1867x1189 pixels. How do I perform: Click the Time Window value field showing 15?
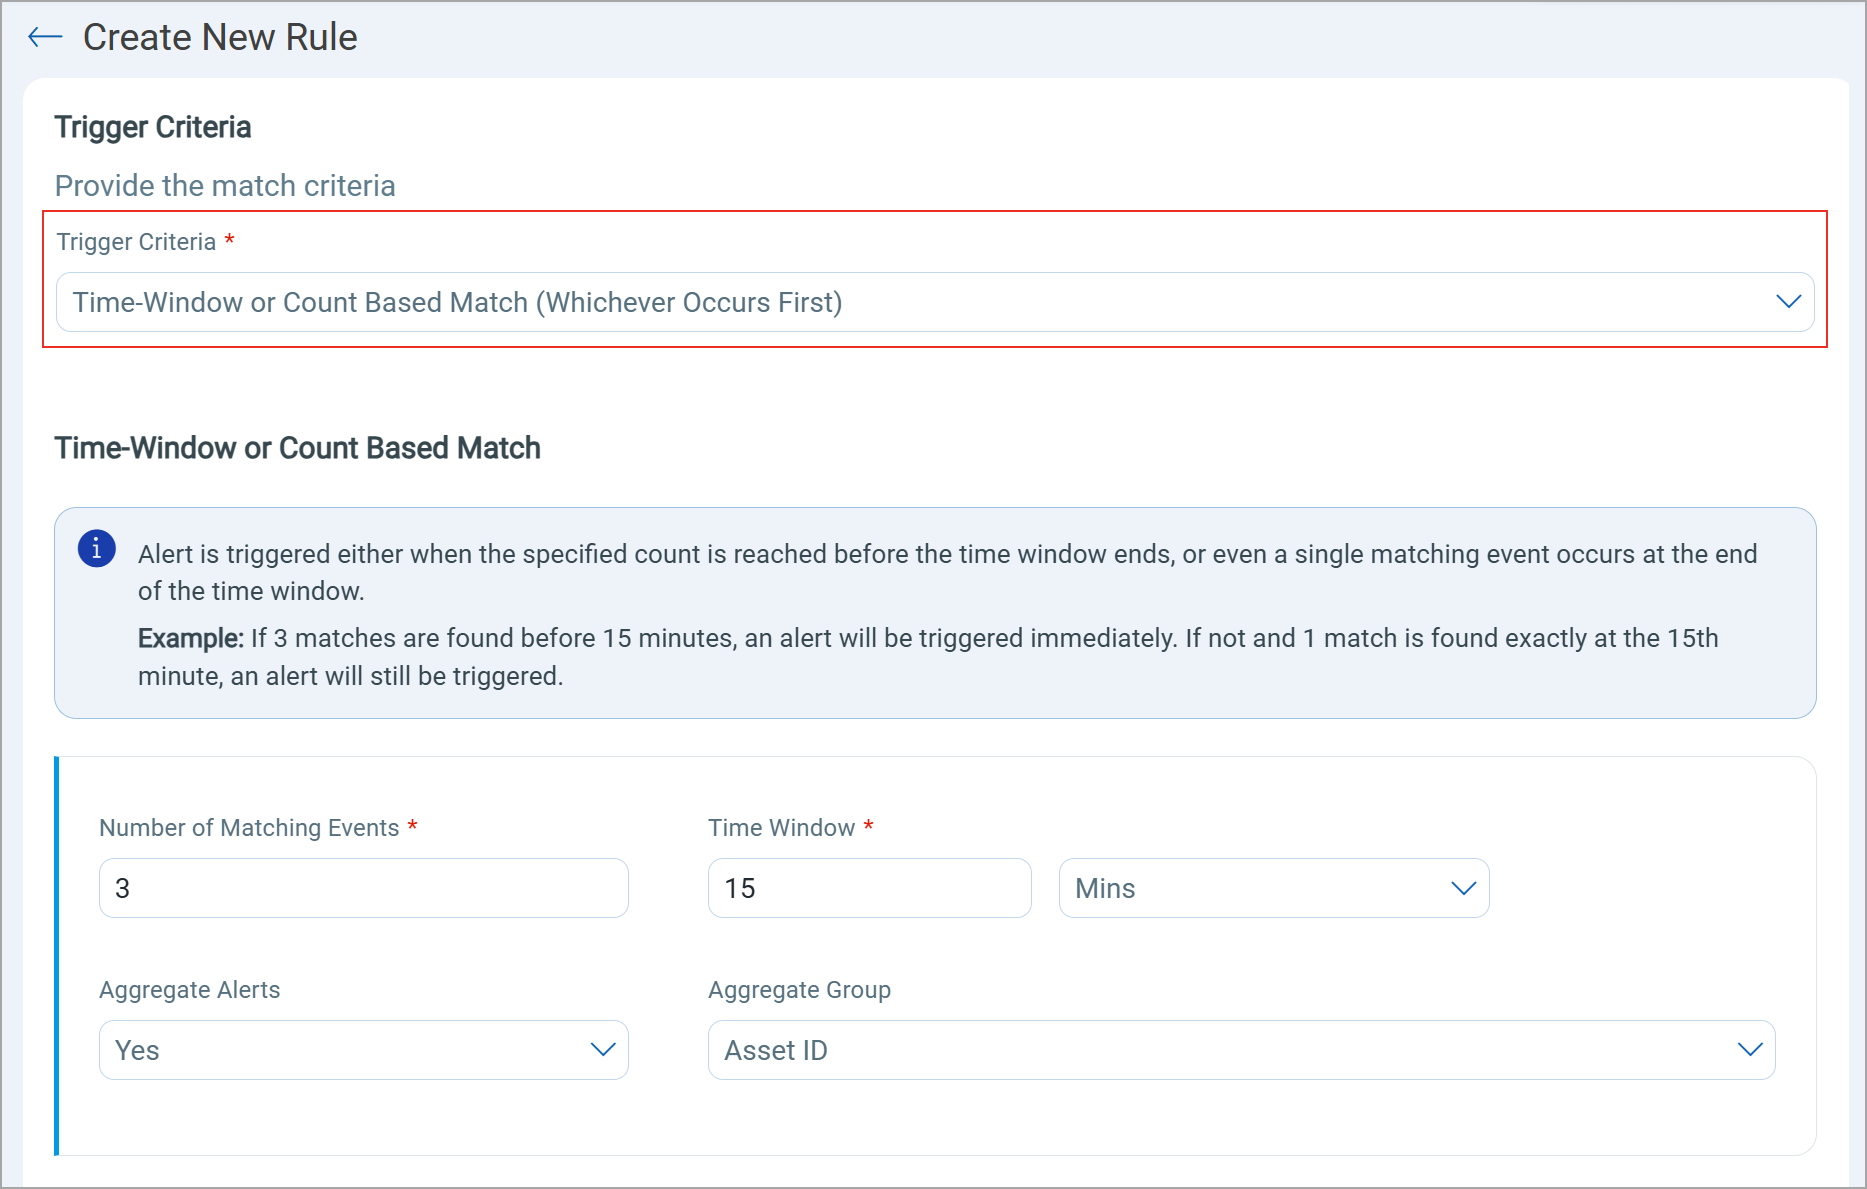pos(868,888)
